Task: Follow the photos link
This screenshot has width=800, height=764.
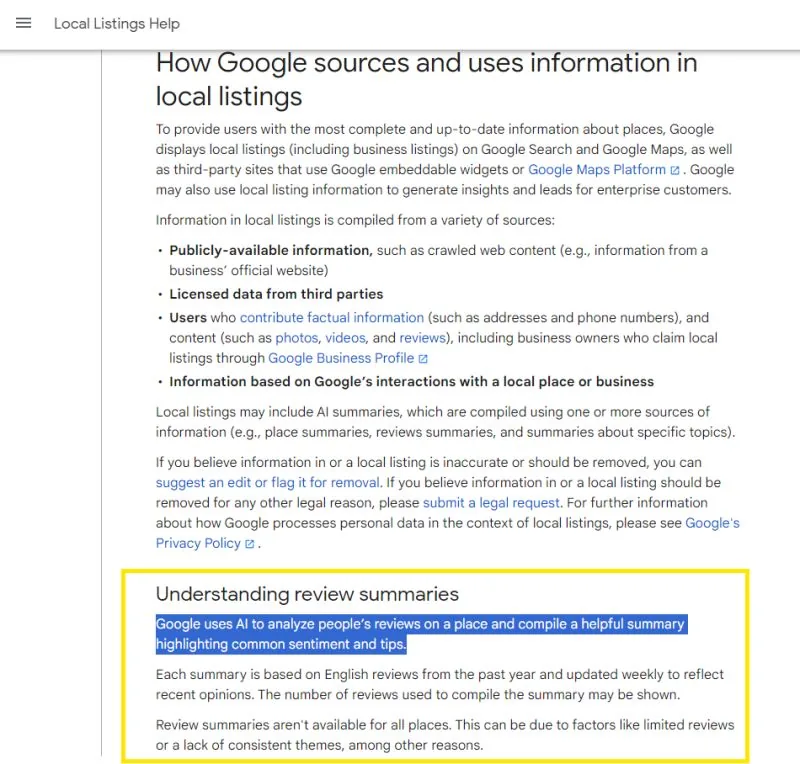Action: (296, 338)
